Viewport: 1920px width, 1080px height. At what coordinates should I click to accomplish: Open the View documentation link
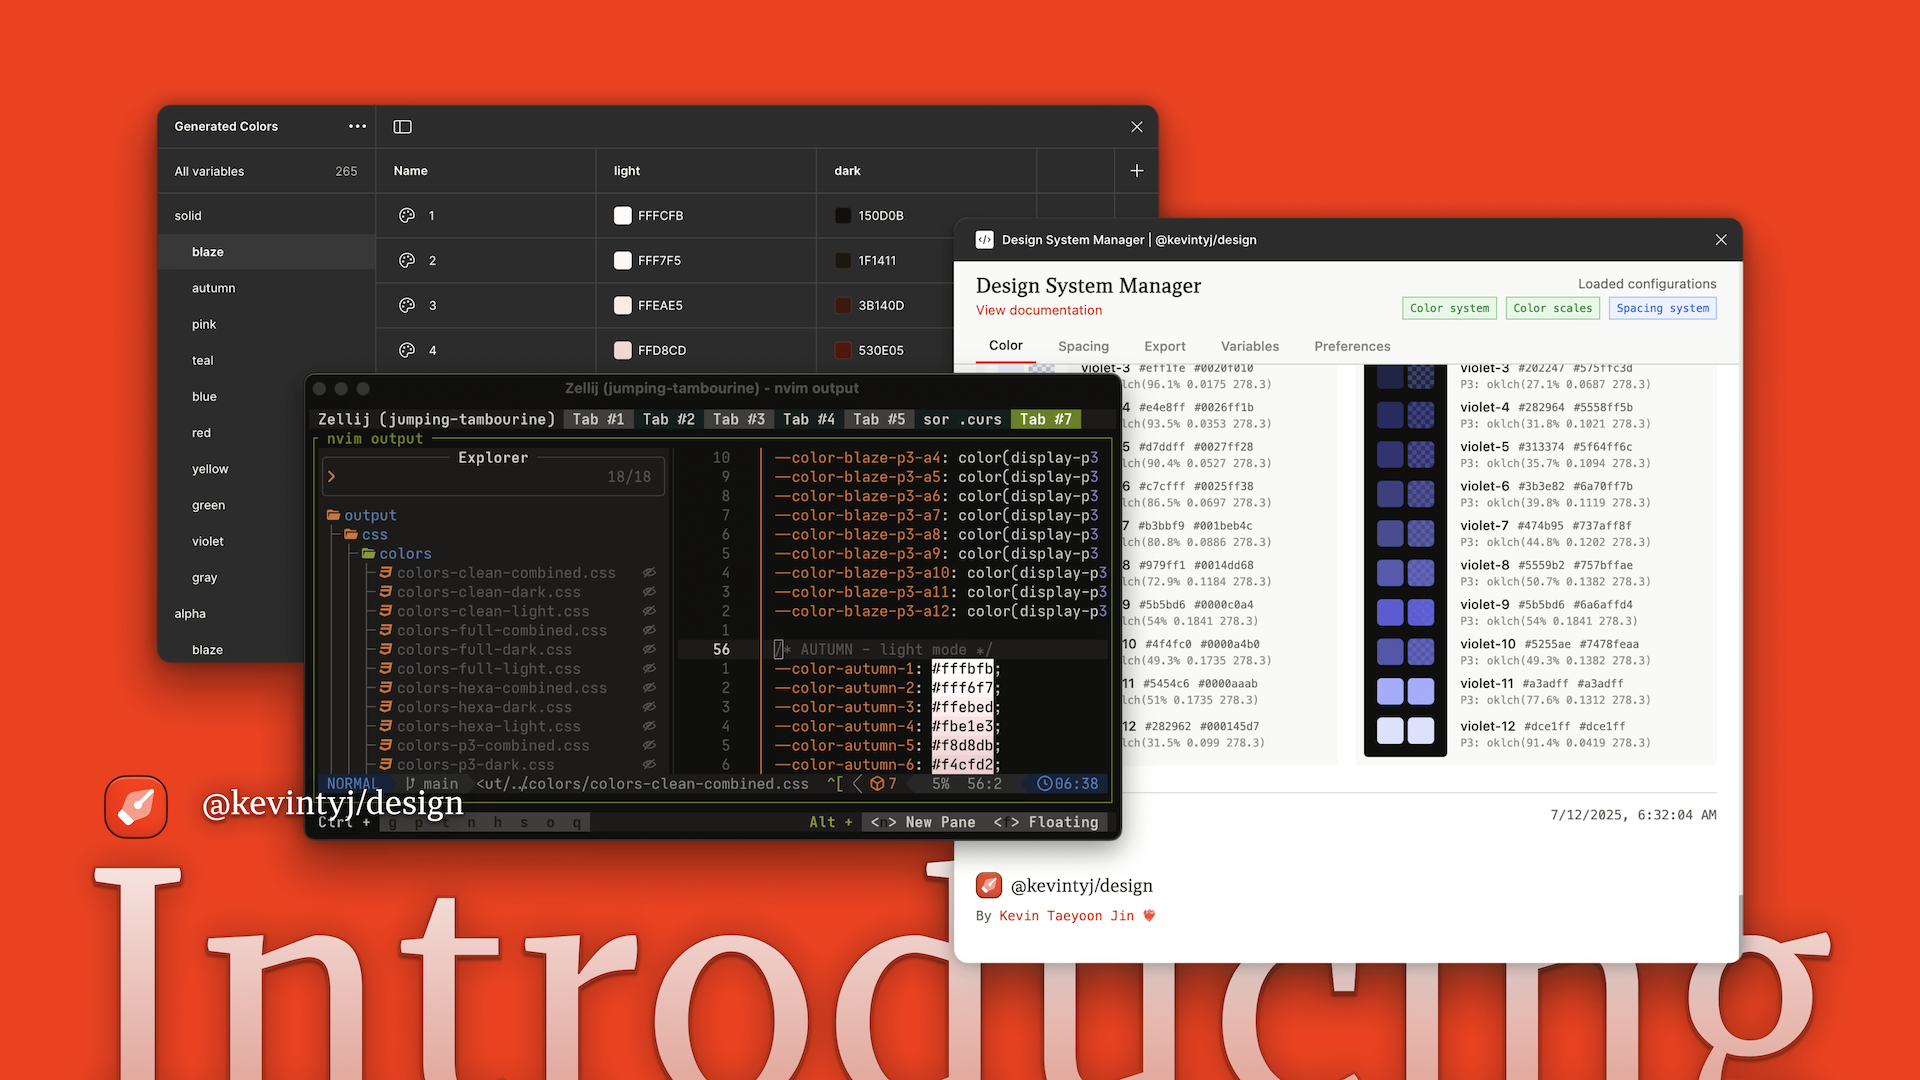[1039, 310]
